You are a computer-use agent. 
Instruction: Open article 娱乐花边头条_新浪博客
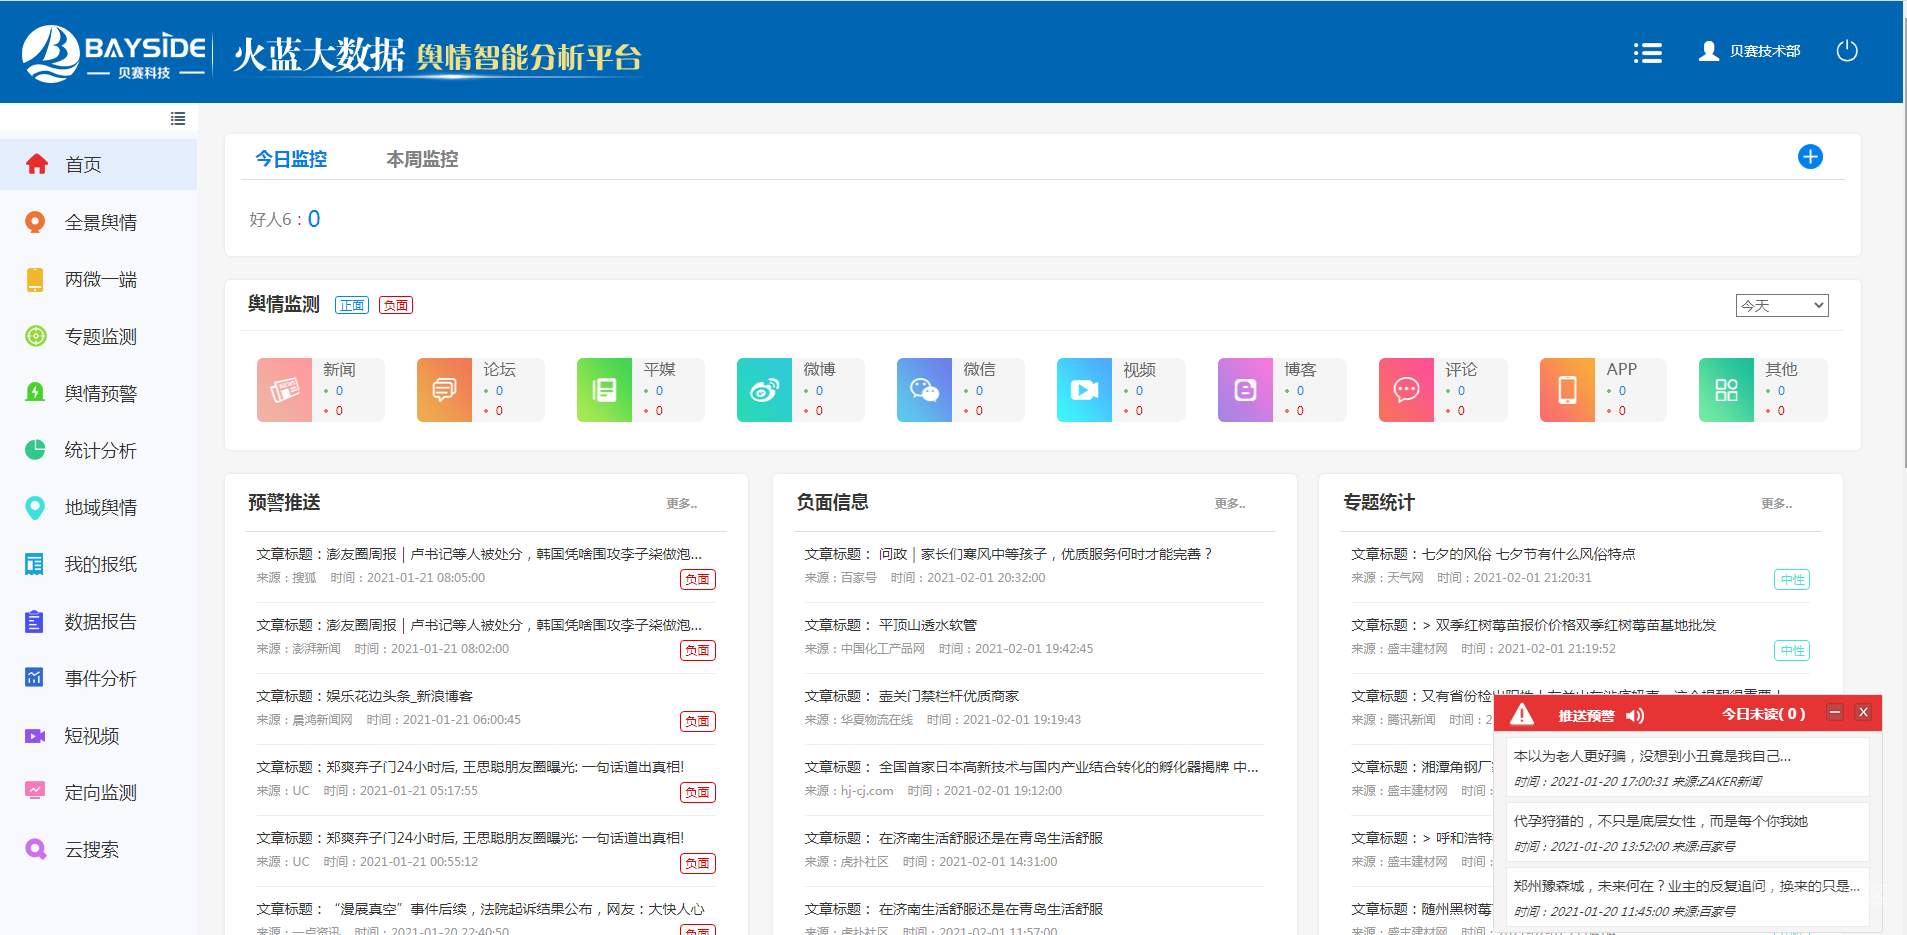[x=365, y=696]
